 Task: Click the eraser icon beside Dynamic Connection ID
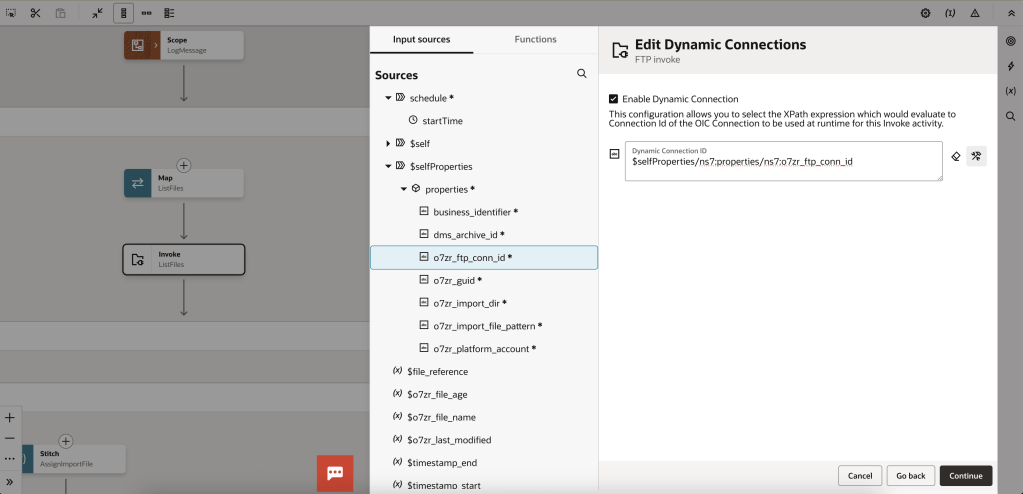tap(956, 156)
